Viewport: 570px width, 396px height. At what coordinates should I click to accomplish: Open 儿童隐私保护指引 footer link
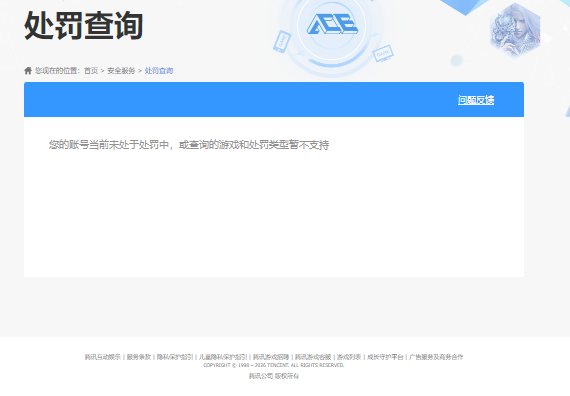tap(223, 357)
